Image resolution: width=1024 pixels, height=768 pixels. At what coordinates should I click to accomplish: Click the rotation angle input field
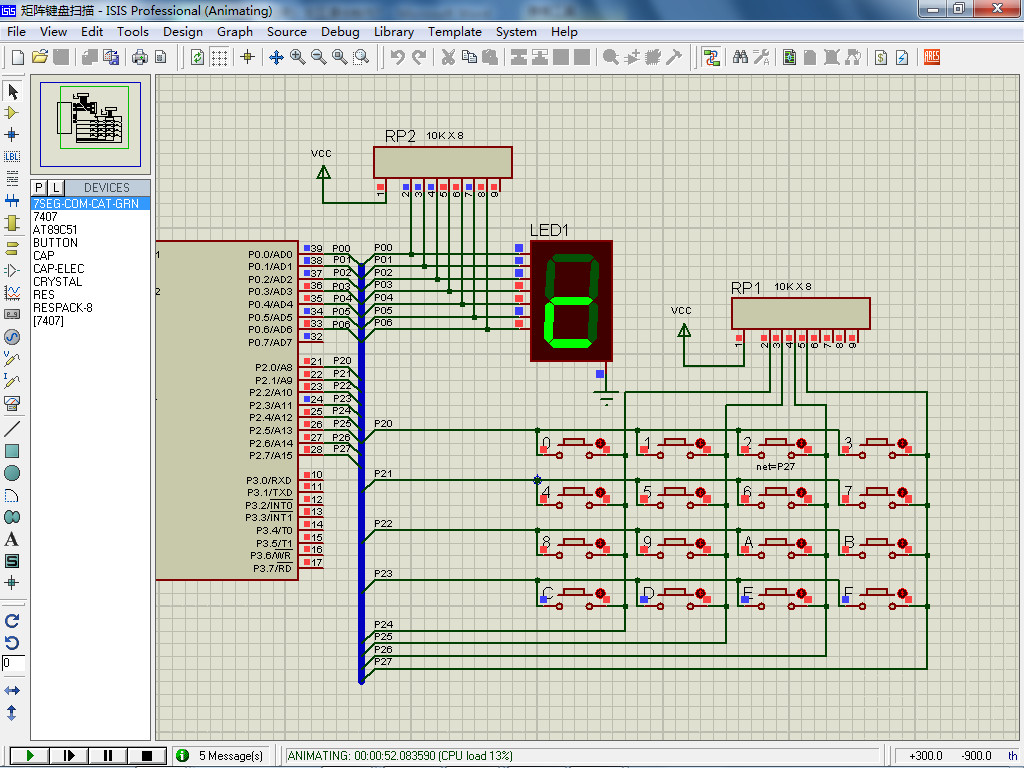point(12,663)
